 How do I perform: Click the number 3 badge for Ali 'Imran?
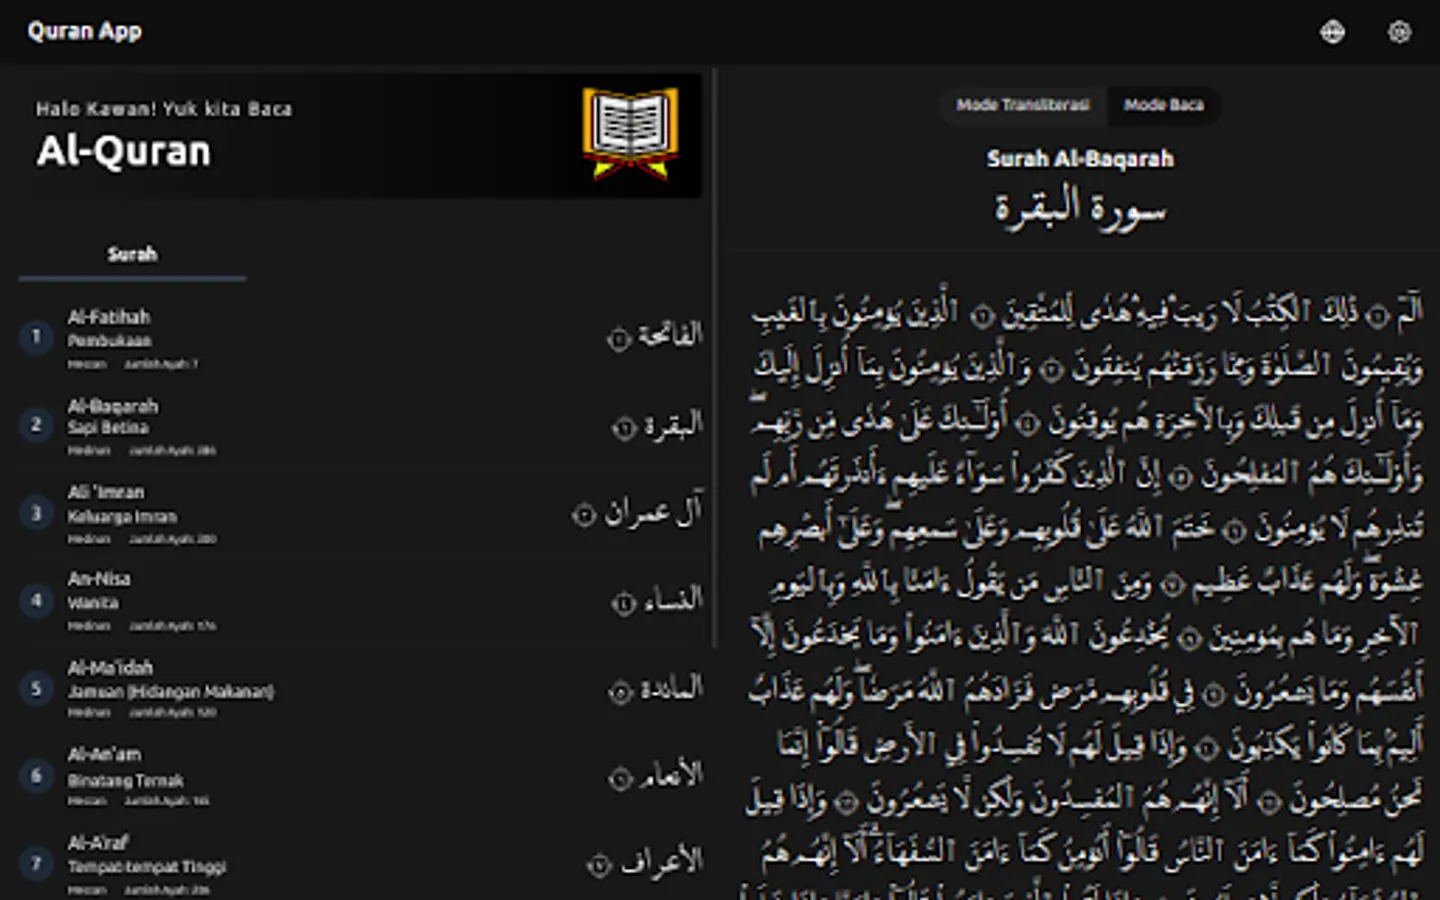tap(36, 513)
